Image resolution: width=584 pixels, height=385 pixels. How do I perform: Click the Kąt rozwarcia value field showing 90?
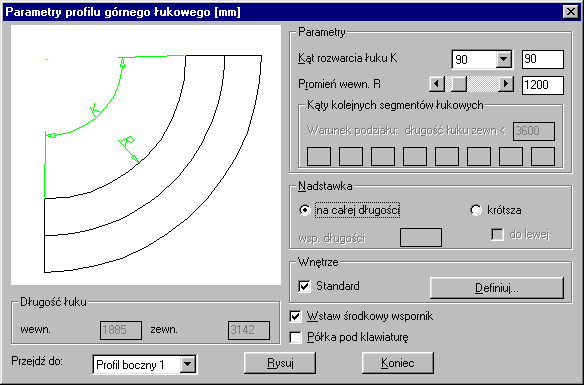543,59
